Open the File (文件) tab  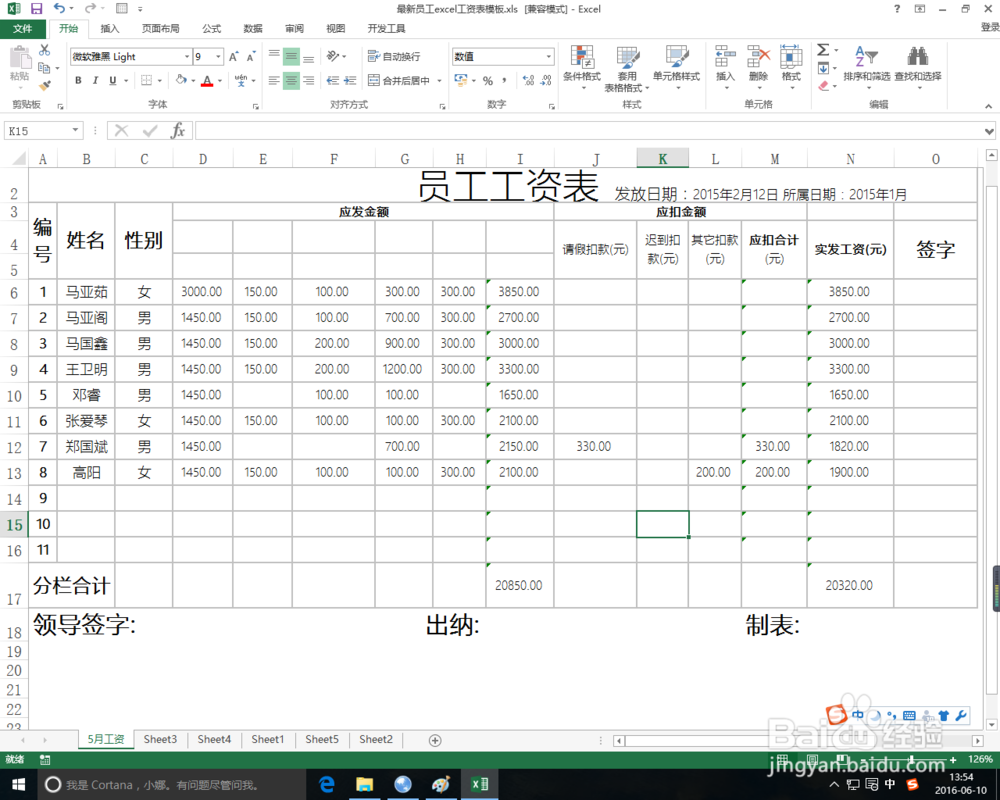(22, 29)
